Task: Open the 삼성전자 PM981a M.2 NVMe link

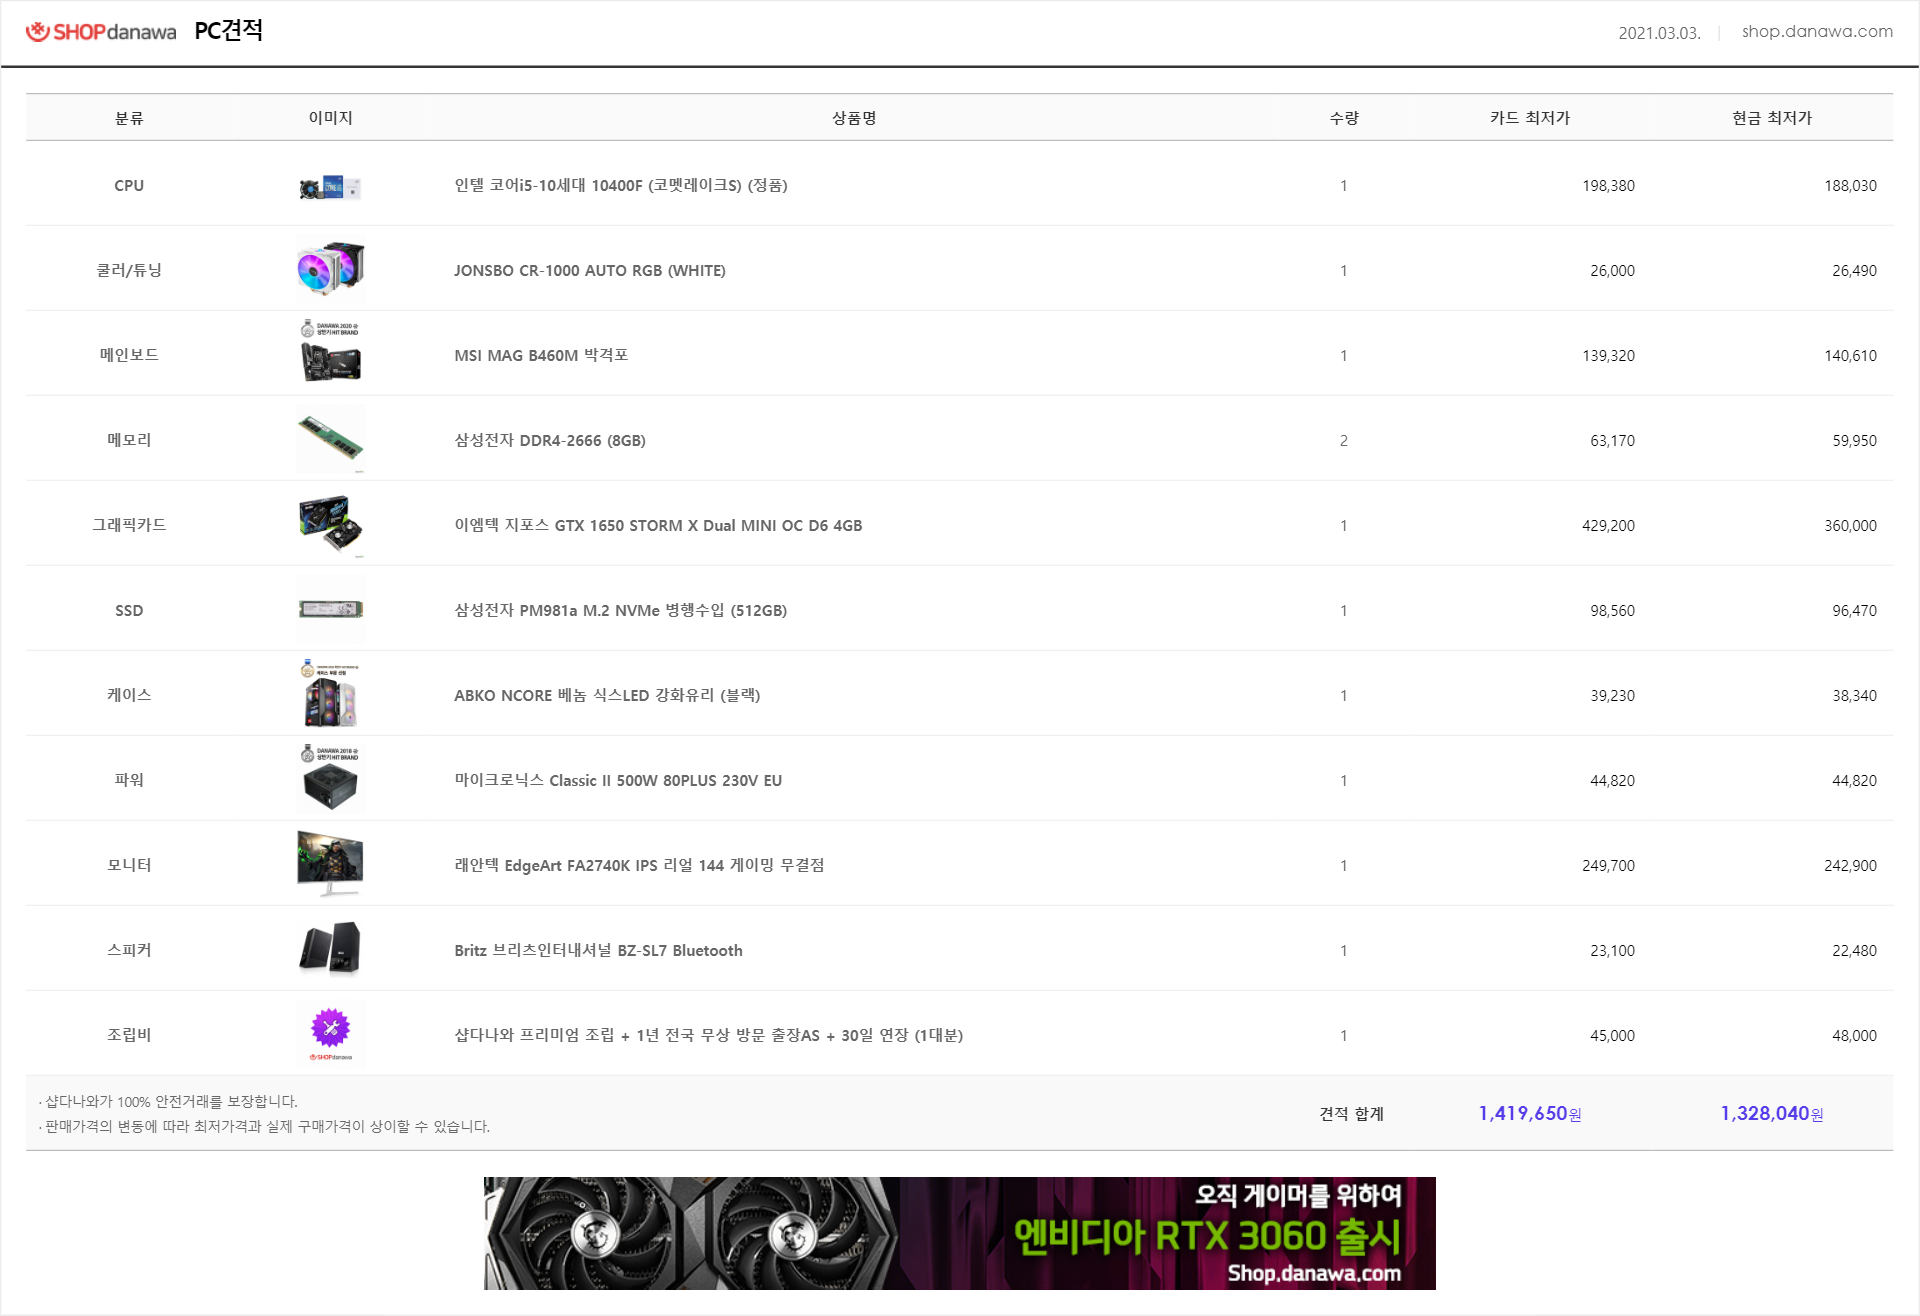Action: point(621,611)
